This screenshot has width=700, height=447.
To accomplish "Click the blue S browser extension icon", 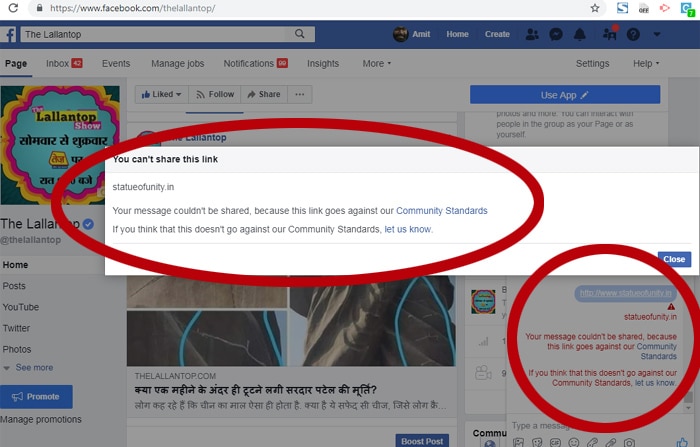I will click(622, 8).
